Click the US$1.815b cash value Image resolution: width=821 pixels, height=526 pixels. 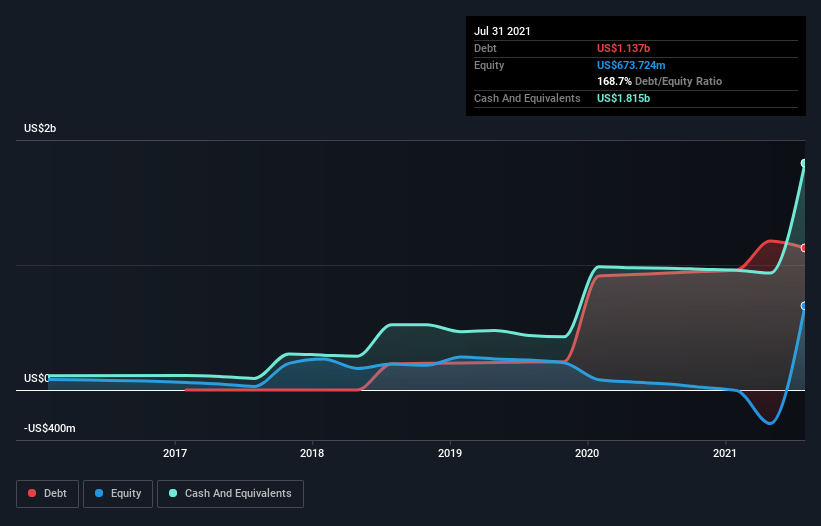(624, 98)
